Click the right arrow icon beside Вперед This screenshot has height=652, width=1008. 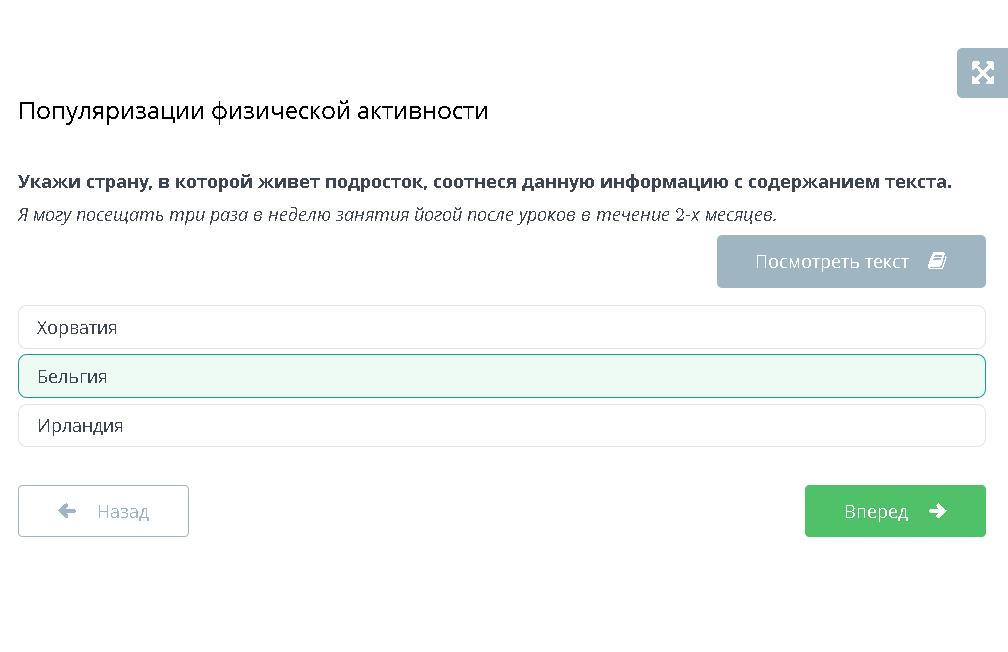pyautogui.click(x=937, y=511)
